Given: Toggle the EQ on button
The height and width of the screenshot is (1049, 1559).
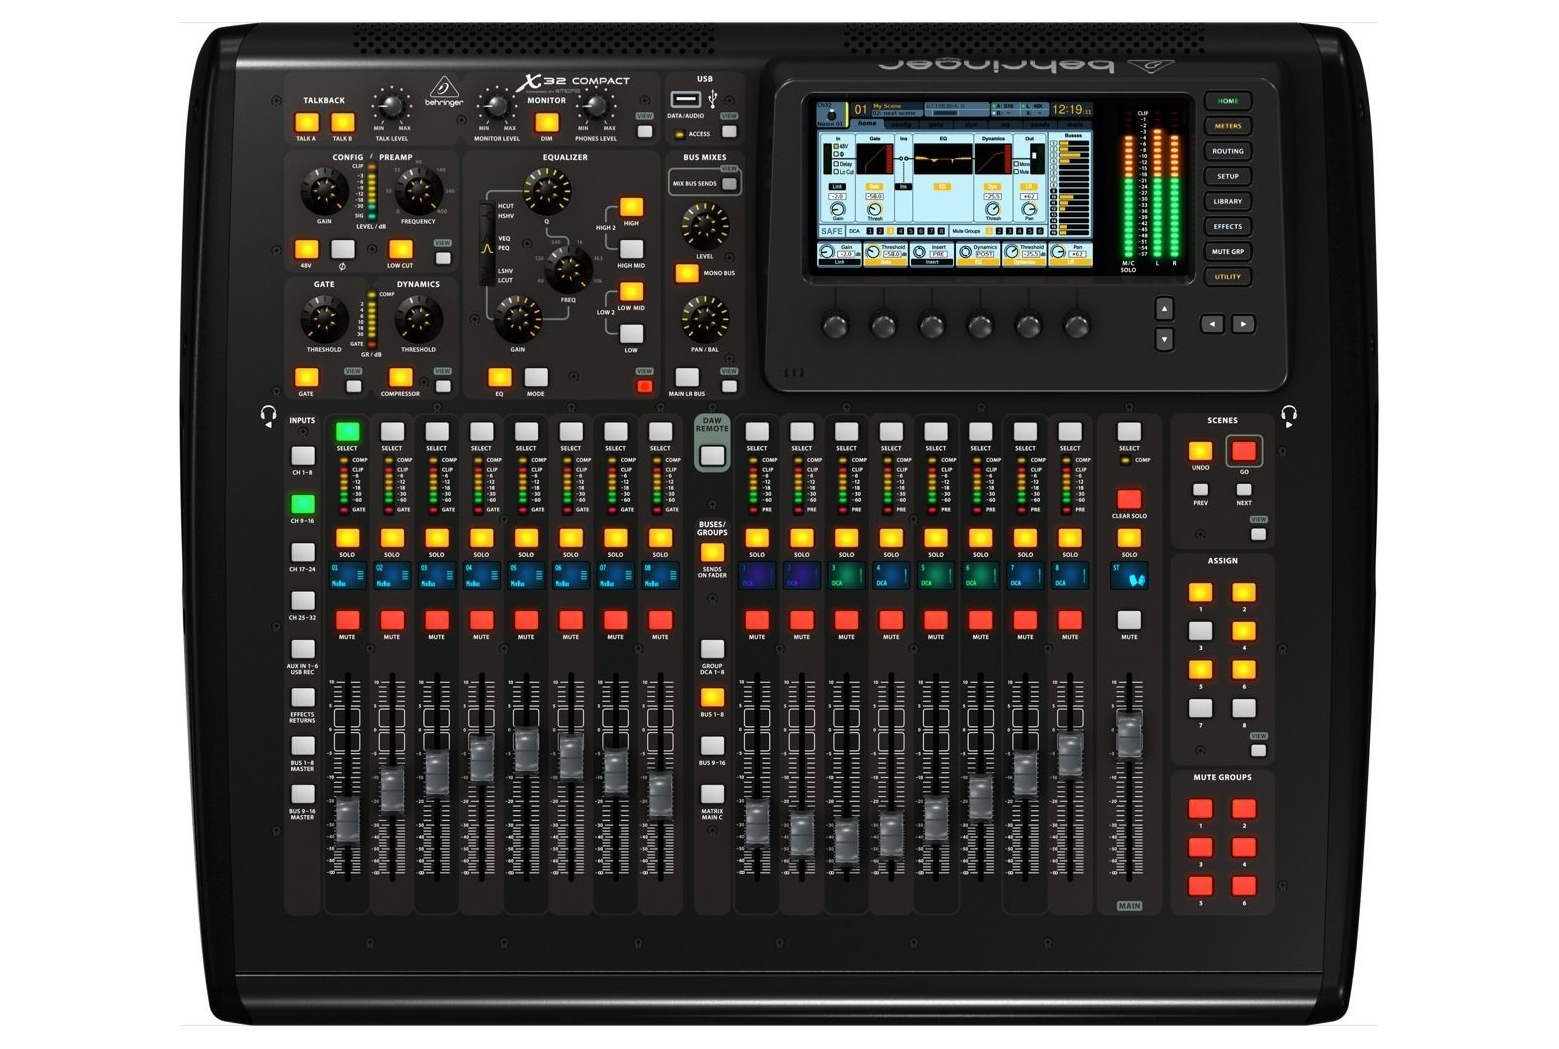Looking at the screenshot, I should (x=499, y=377).
